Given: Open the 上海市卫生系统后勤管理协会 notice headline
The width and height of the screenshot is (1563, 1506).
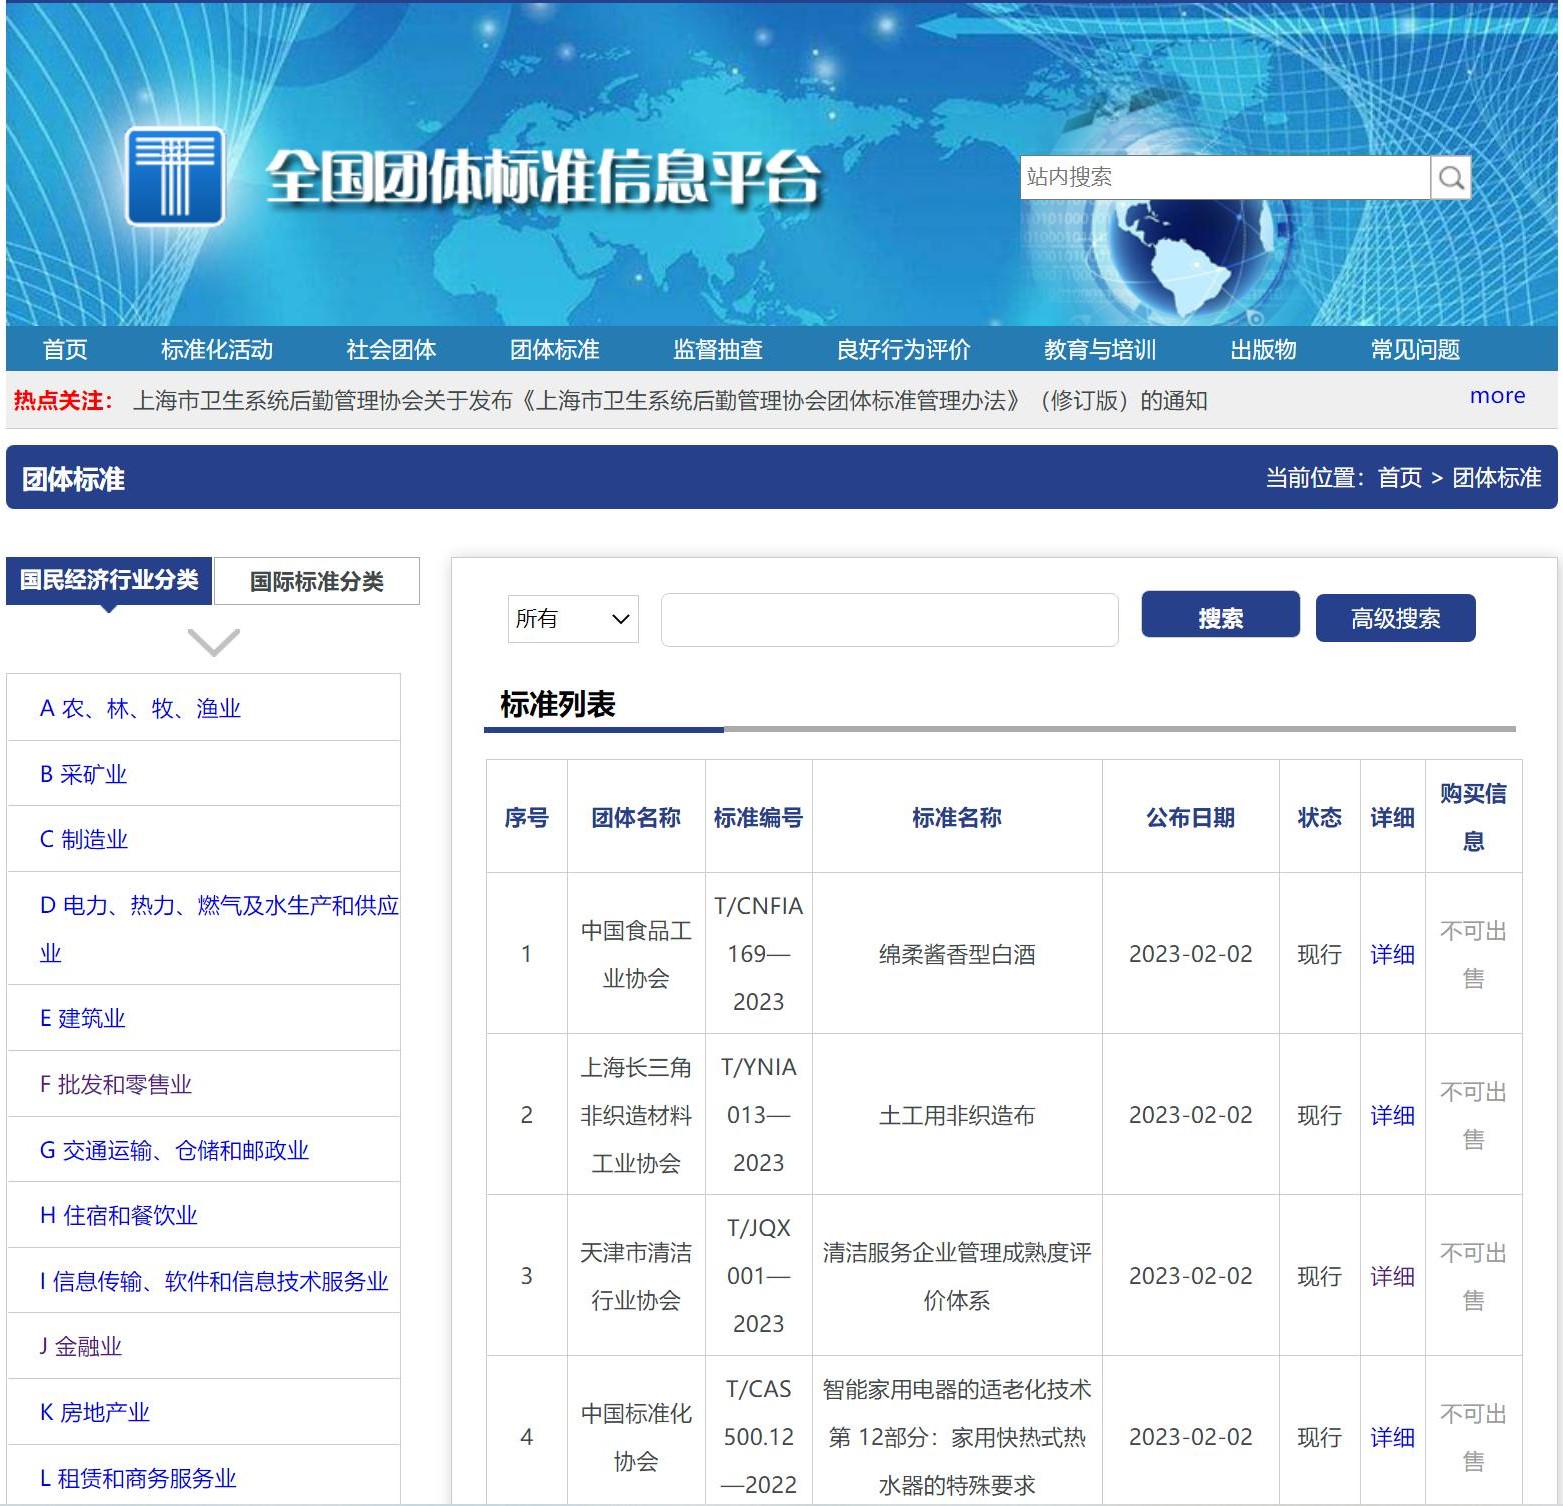Looking at the screenshot, I should tap(670, 401).
